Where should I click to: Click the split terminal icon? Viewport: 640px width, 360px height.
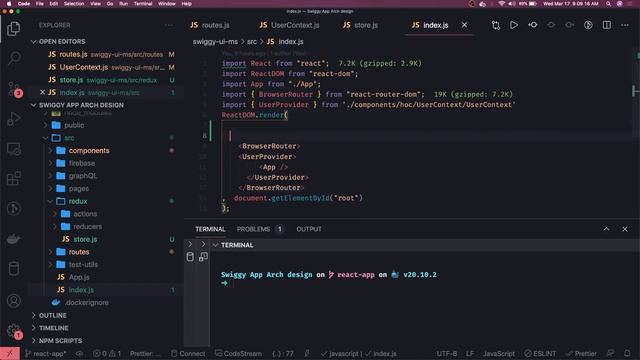(203, 257)
